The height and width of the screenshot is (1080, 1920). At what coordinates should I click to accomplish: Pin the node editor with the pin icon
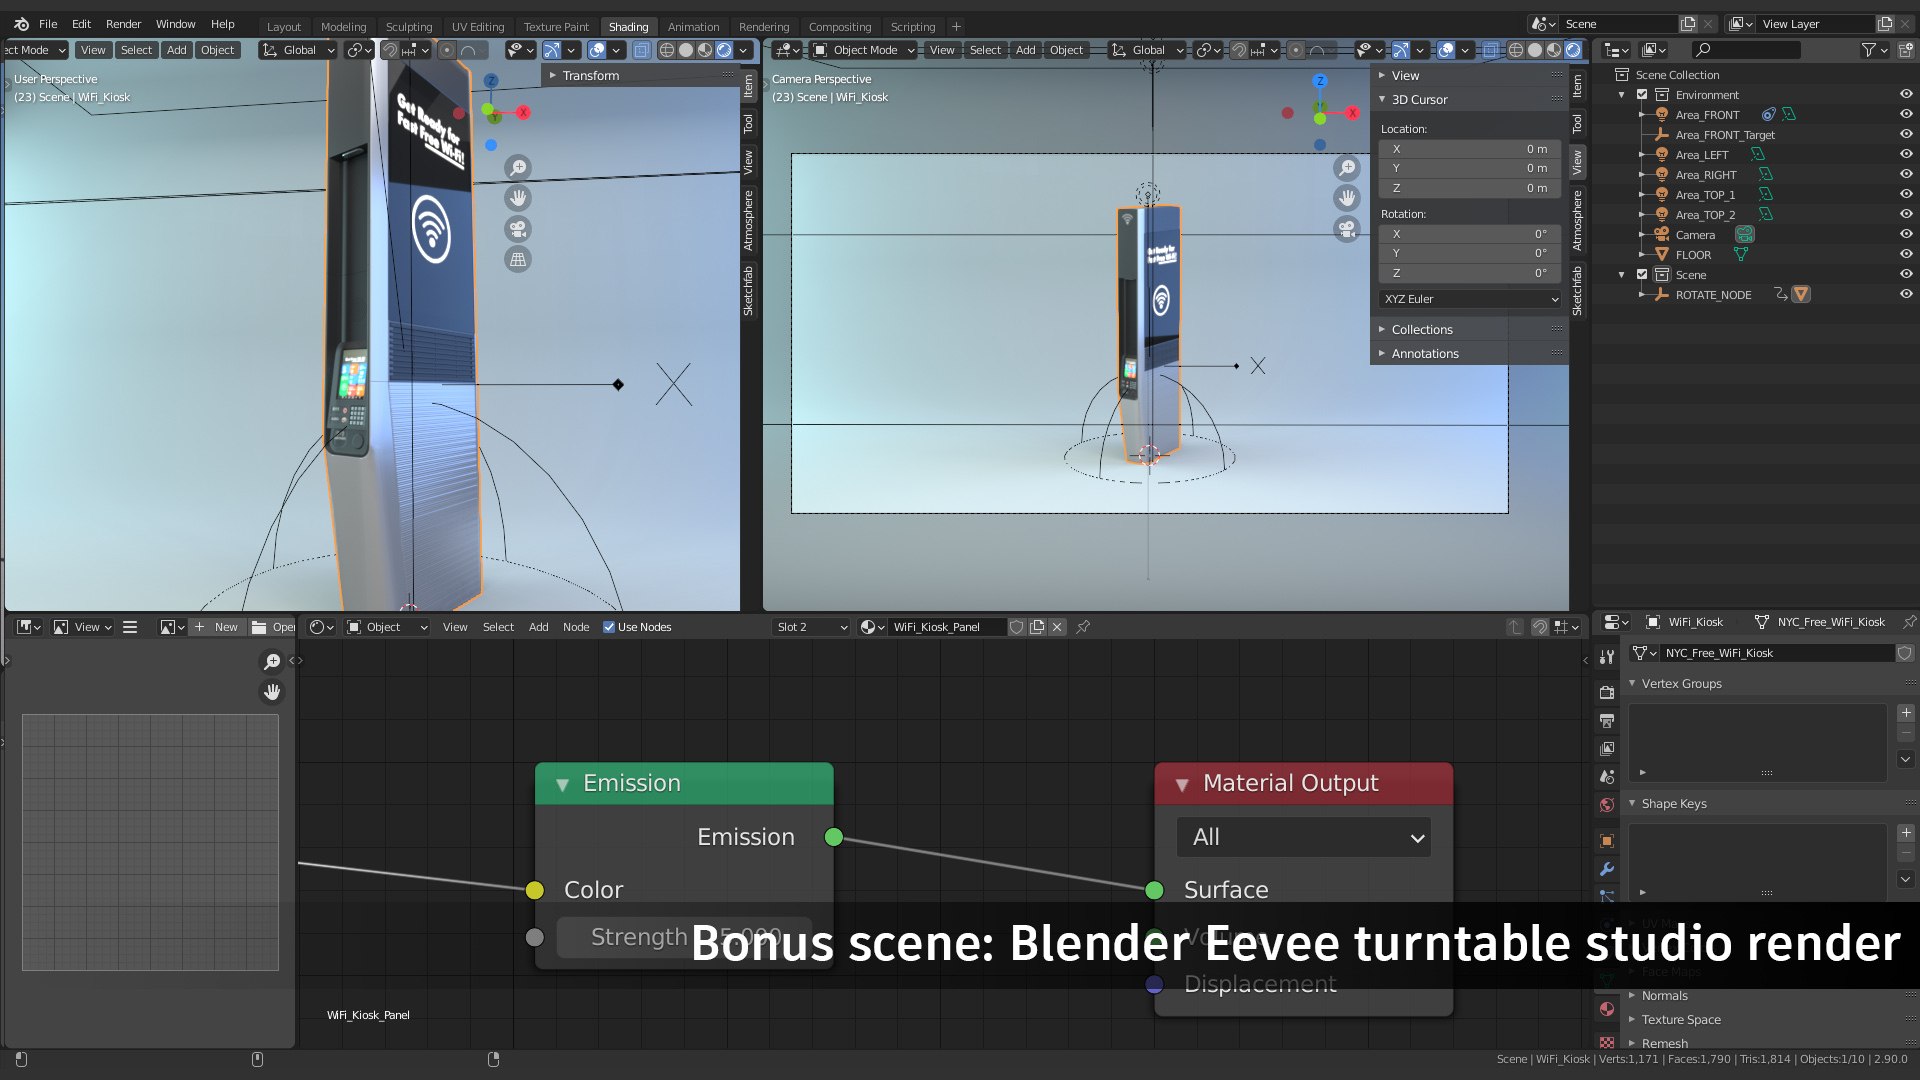coord(1083,627)
